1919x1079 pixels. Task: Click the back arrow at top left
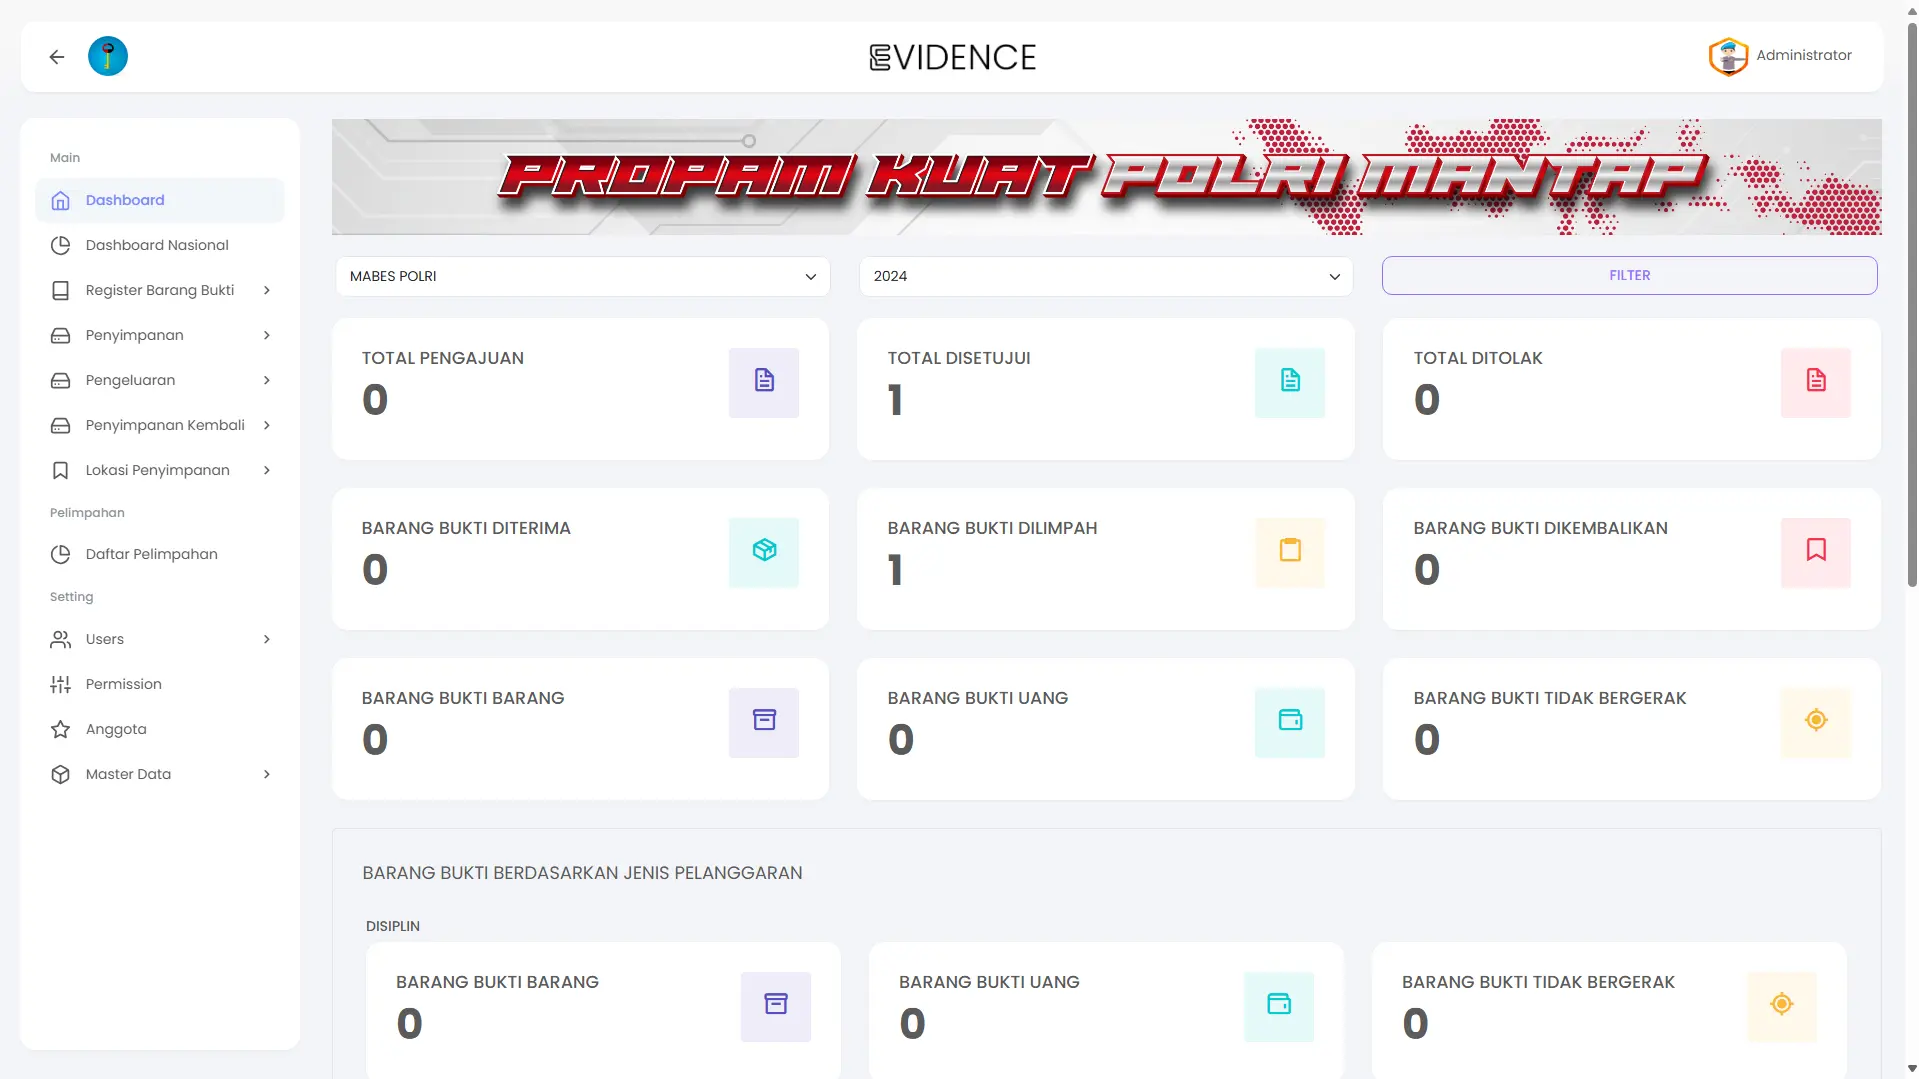point(56,56)
